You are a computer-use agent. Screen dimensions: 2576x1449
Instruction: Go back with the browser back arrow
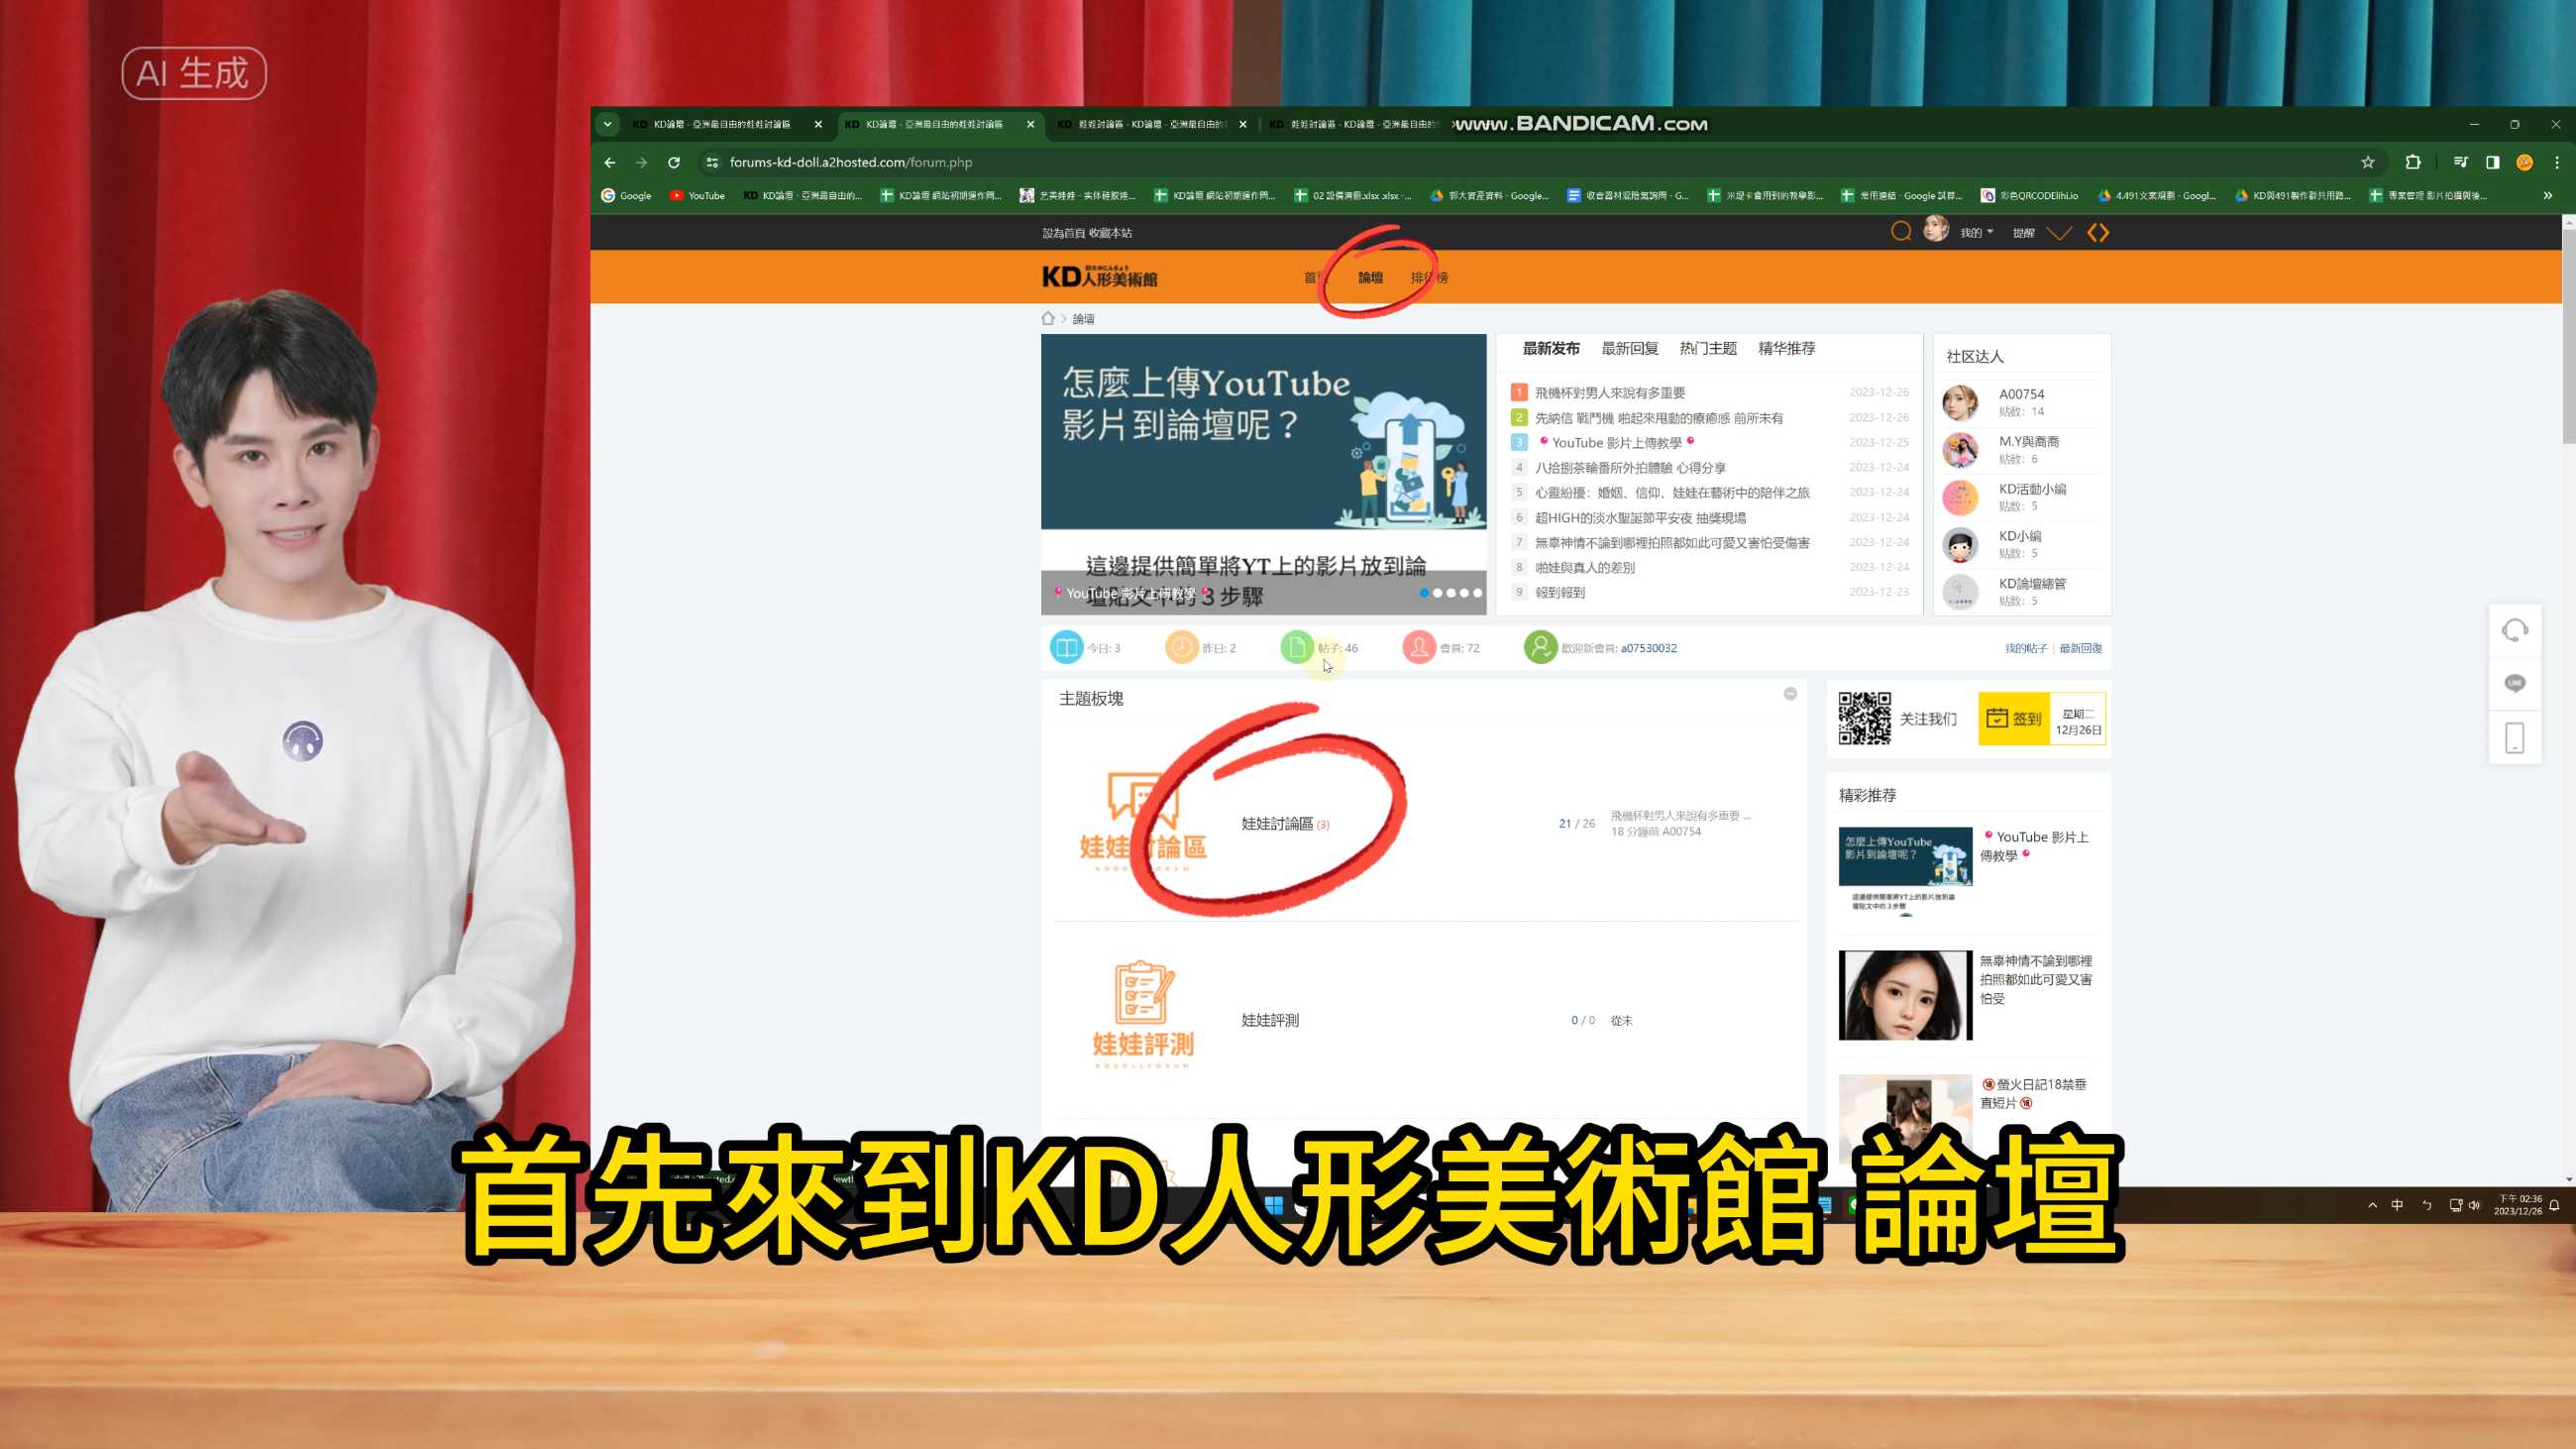610,162
